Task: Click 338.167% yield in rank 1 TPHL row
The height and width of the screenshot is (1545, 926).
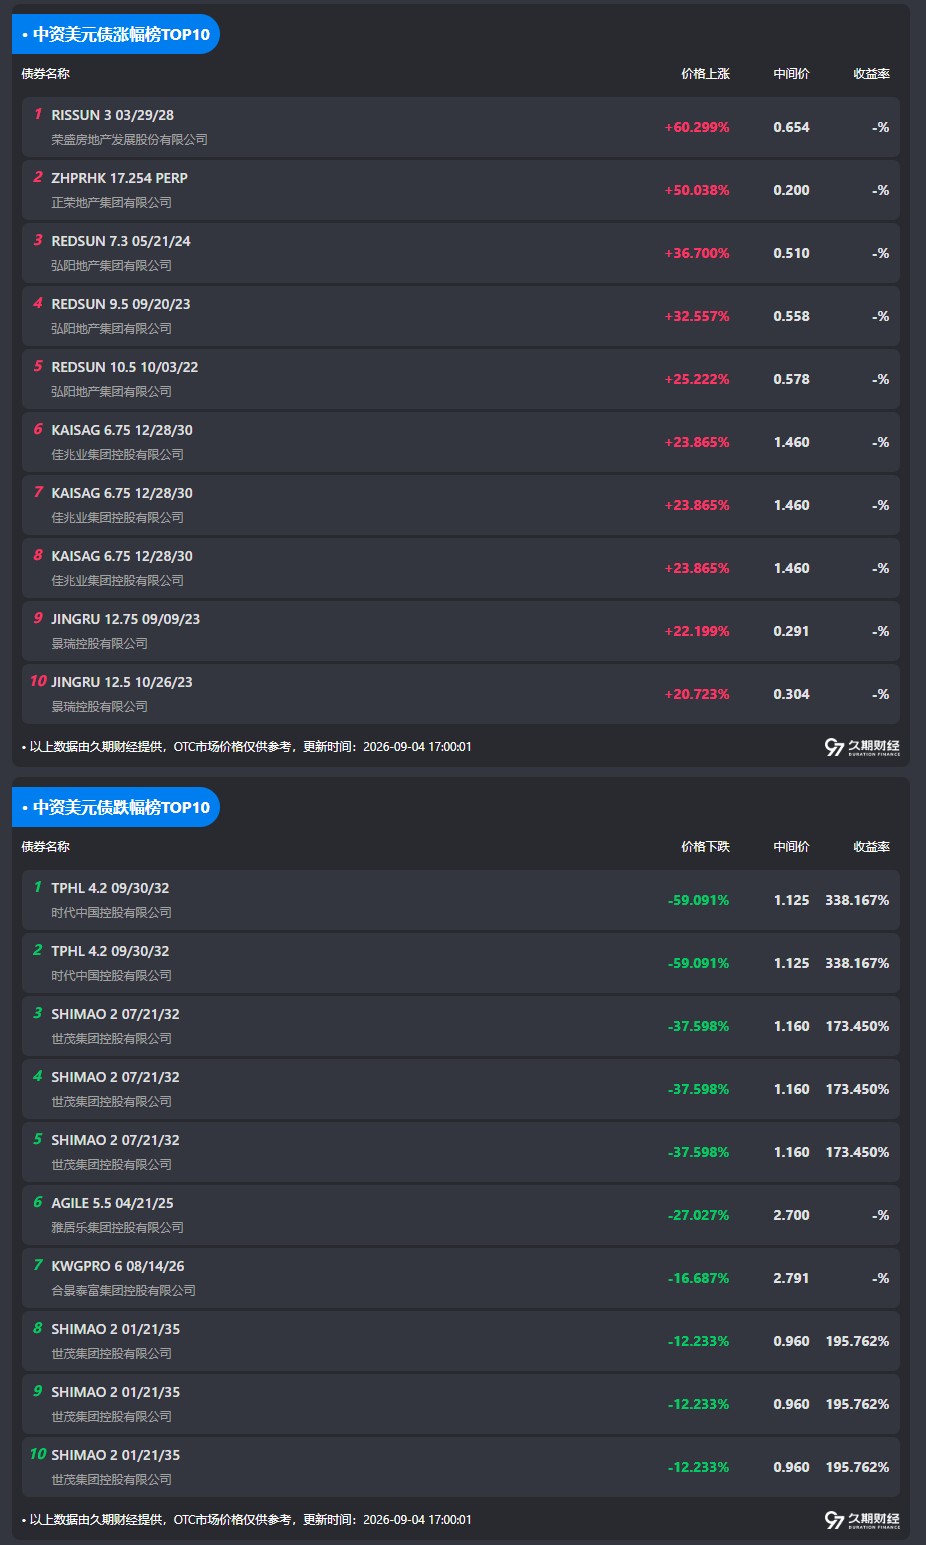Action: 857,901
